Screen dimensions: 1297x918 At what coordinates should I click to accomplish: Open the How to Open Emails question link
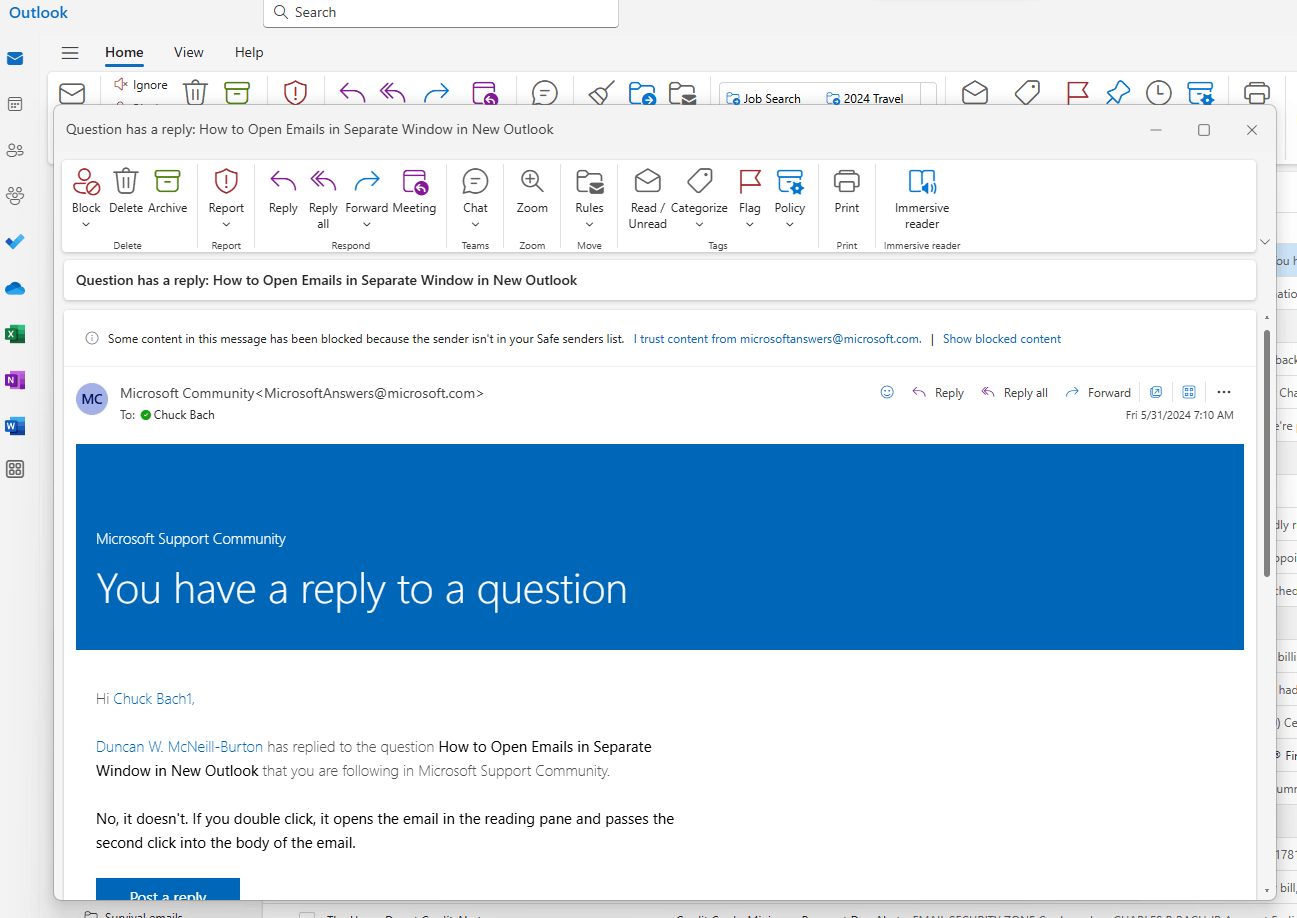pos(374,759)
